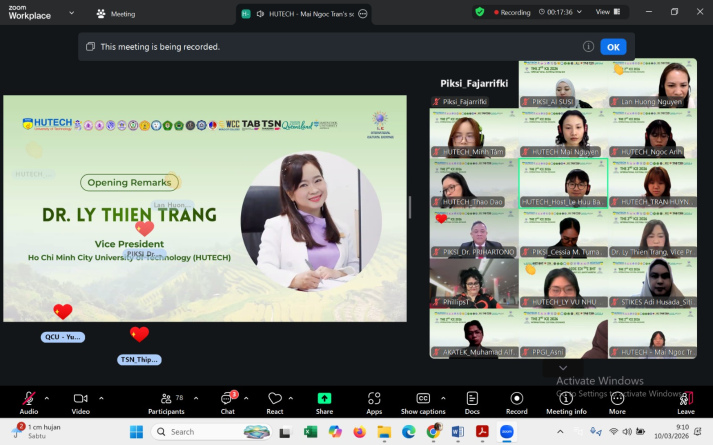Viewport: 713px width, 445px height.
Task: Turn on the camera with Video button
Action: click(79, 399)
